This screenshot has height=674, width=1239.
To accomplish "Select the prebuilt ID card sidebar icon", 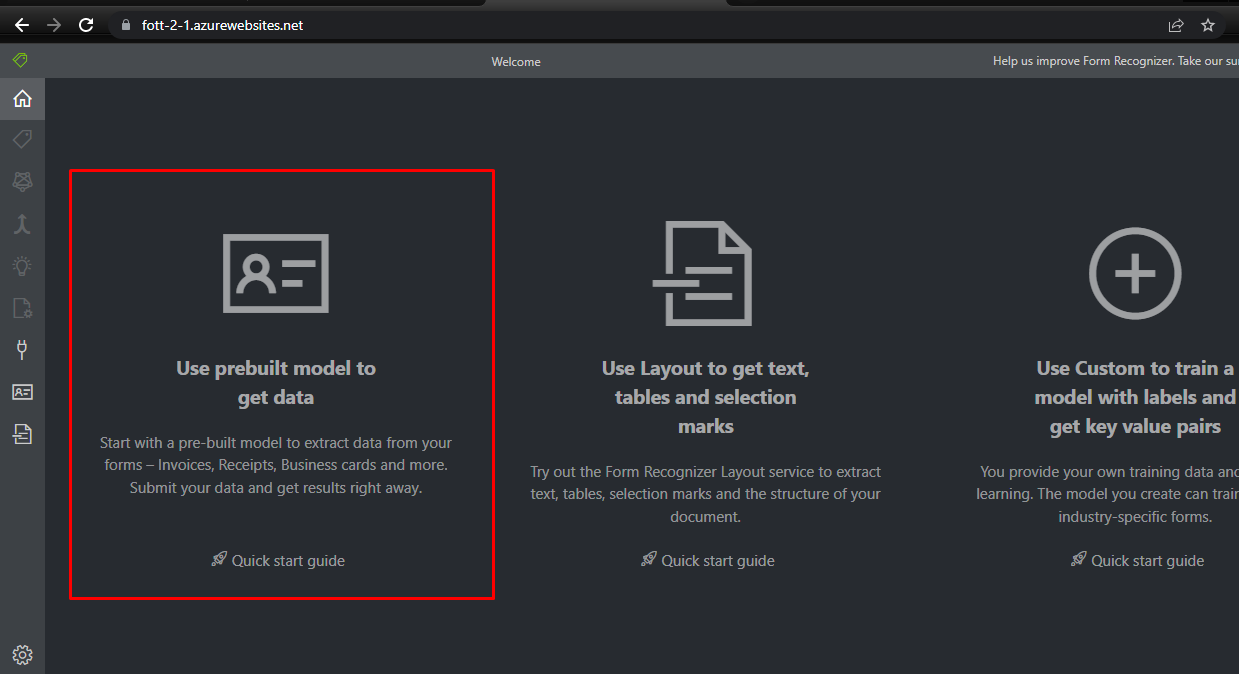I will (22, 392).
